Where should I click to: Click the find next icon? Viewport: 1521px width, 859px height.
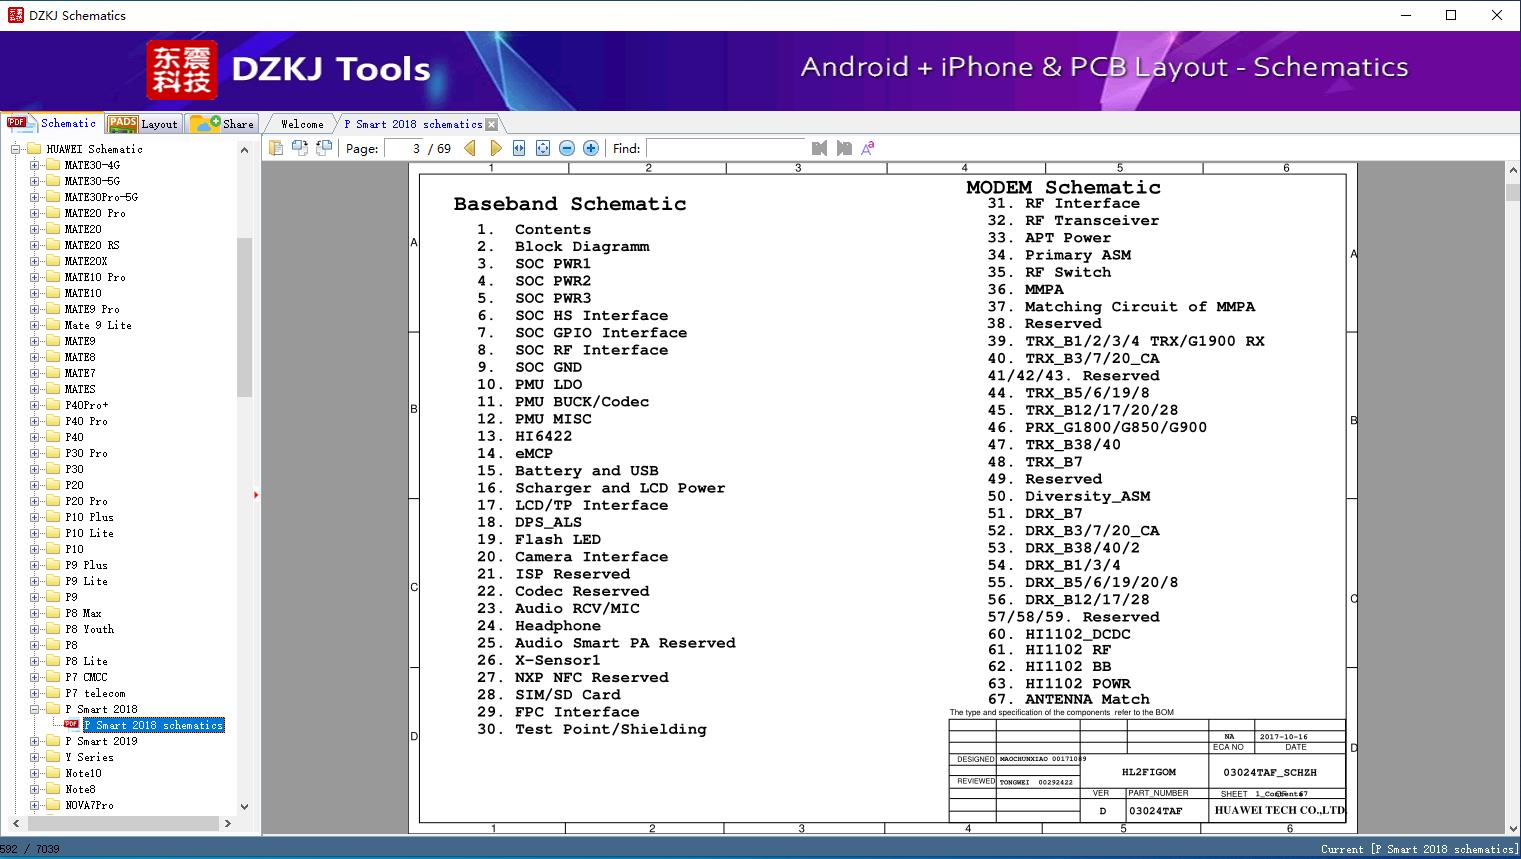click(x=844, y=148)
